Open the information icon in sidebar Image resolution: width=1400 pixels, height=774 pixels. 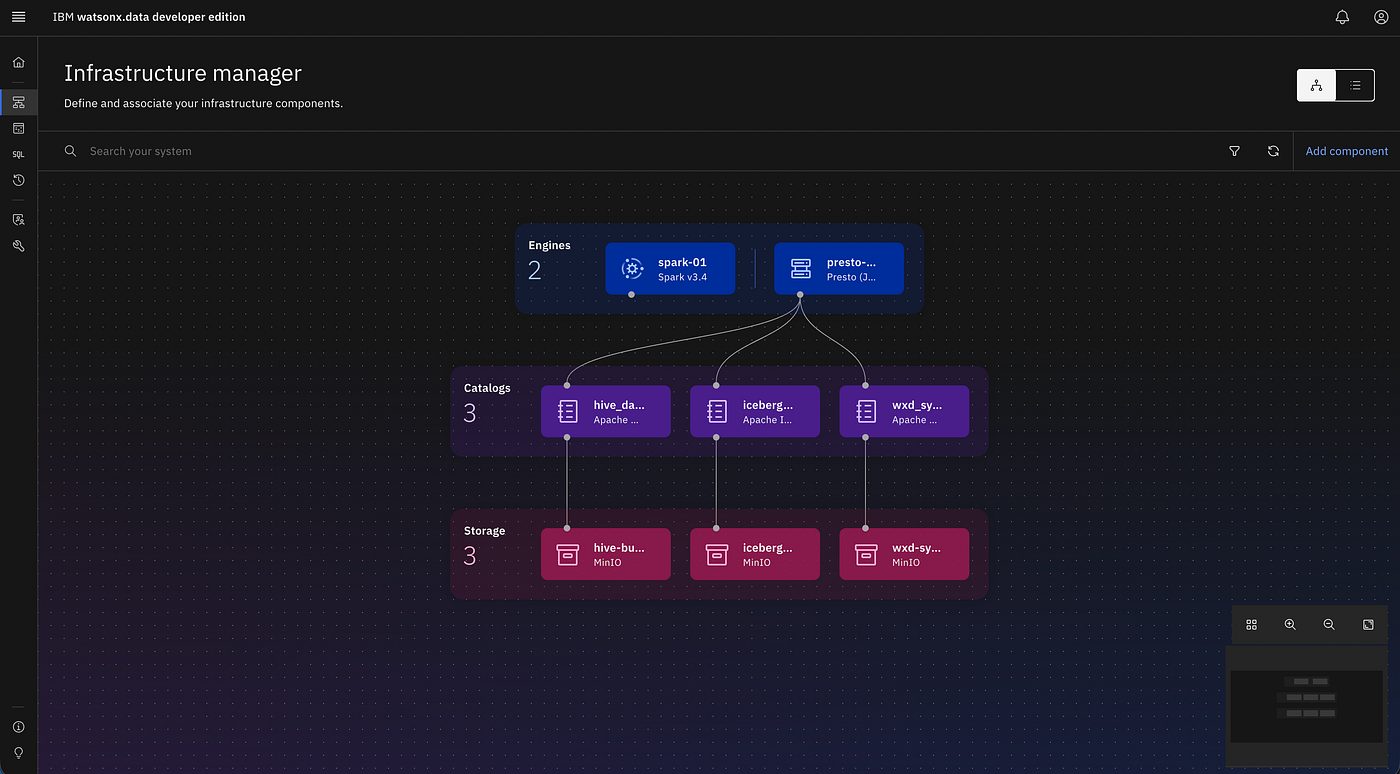18,727
